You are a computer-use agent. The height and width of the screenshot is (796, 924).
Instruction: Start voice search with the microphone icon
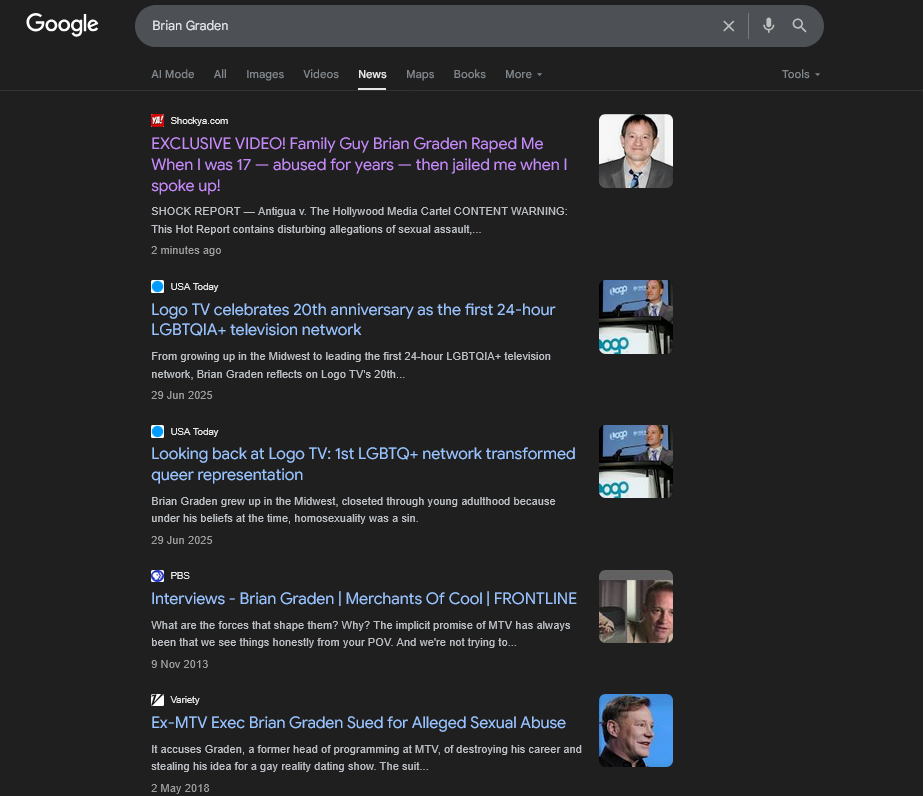[768, 26]
